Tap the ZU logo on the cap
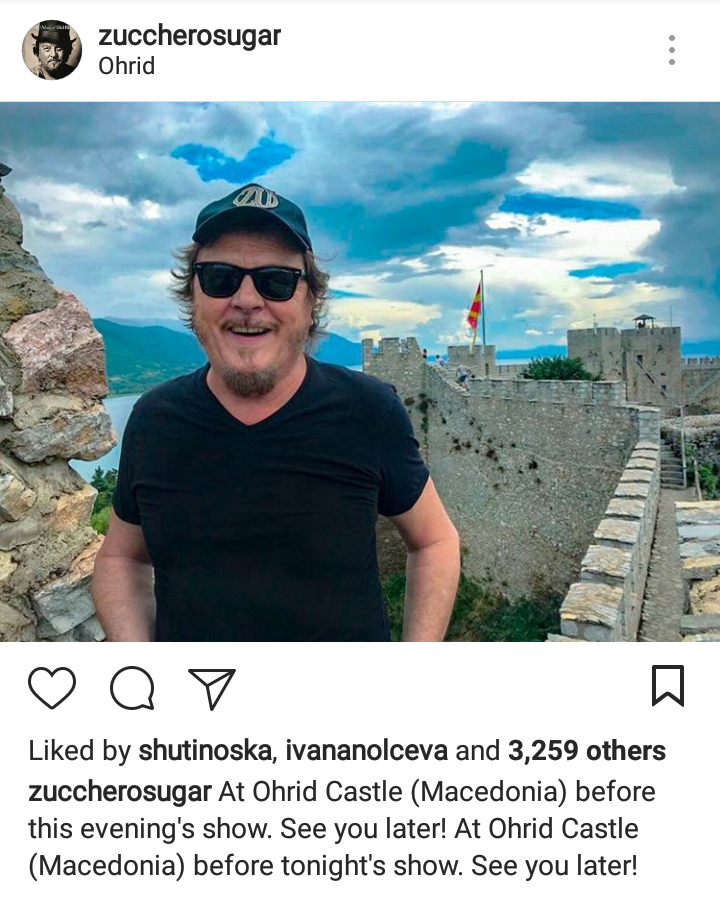This screenshot has width=720, height=902. (x=255, y=197)
